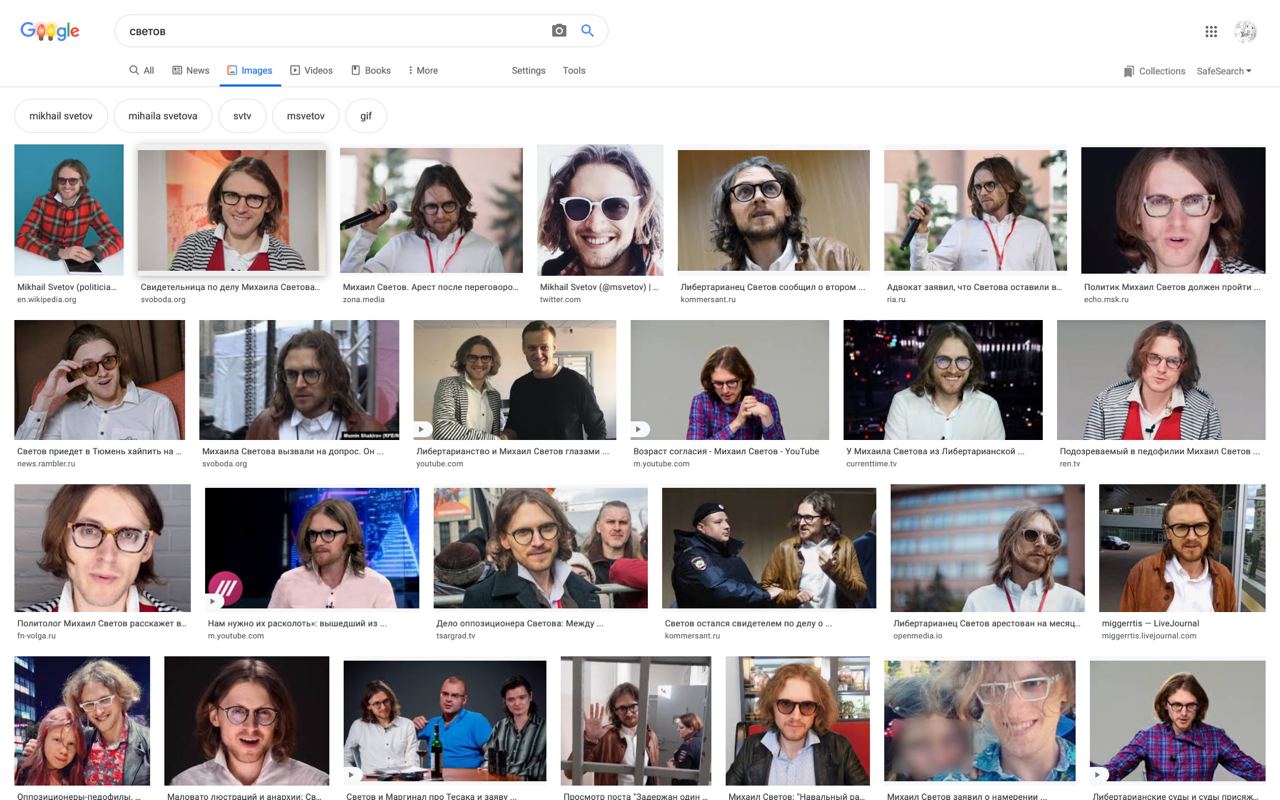
Task: Click the play badge on Возраст согласия thumbnail
Action: [639, 429]
